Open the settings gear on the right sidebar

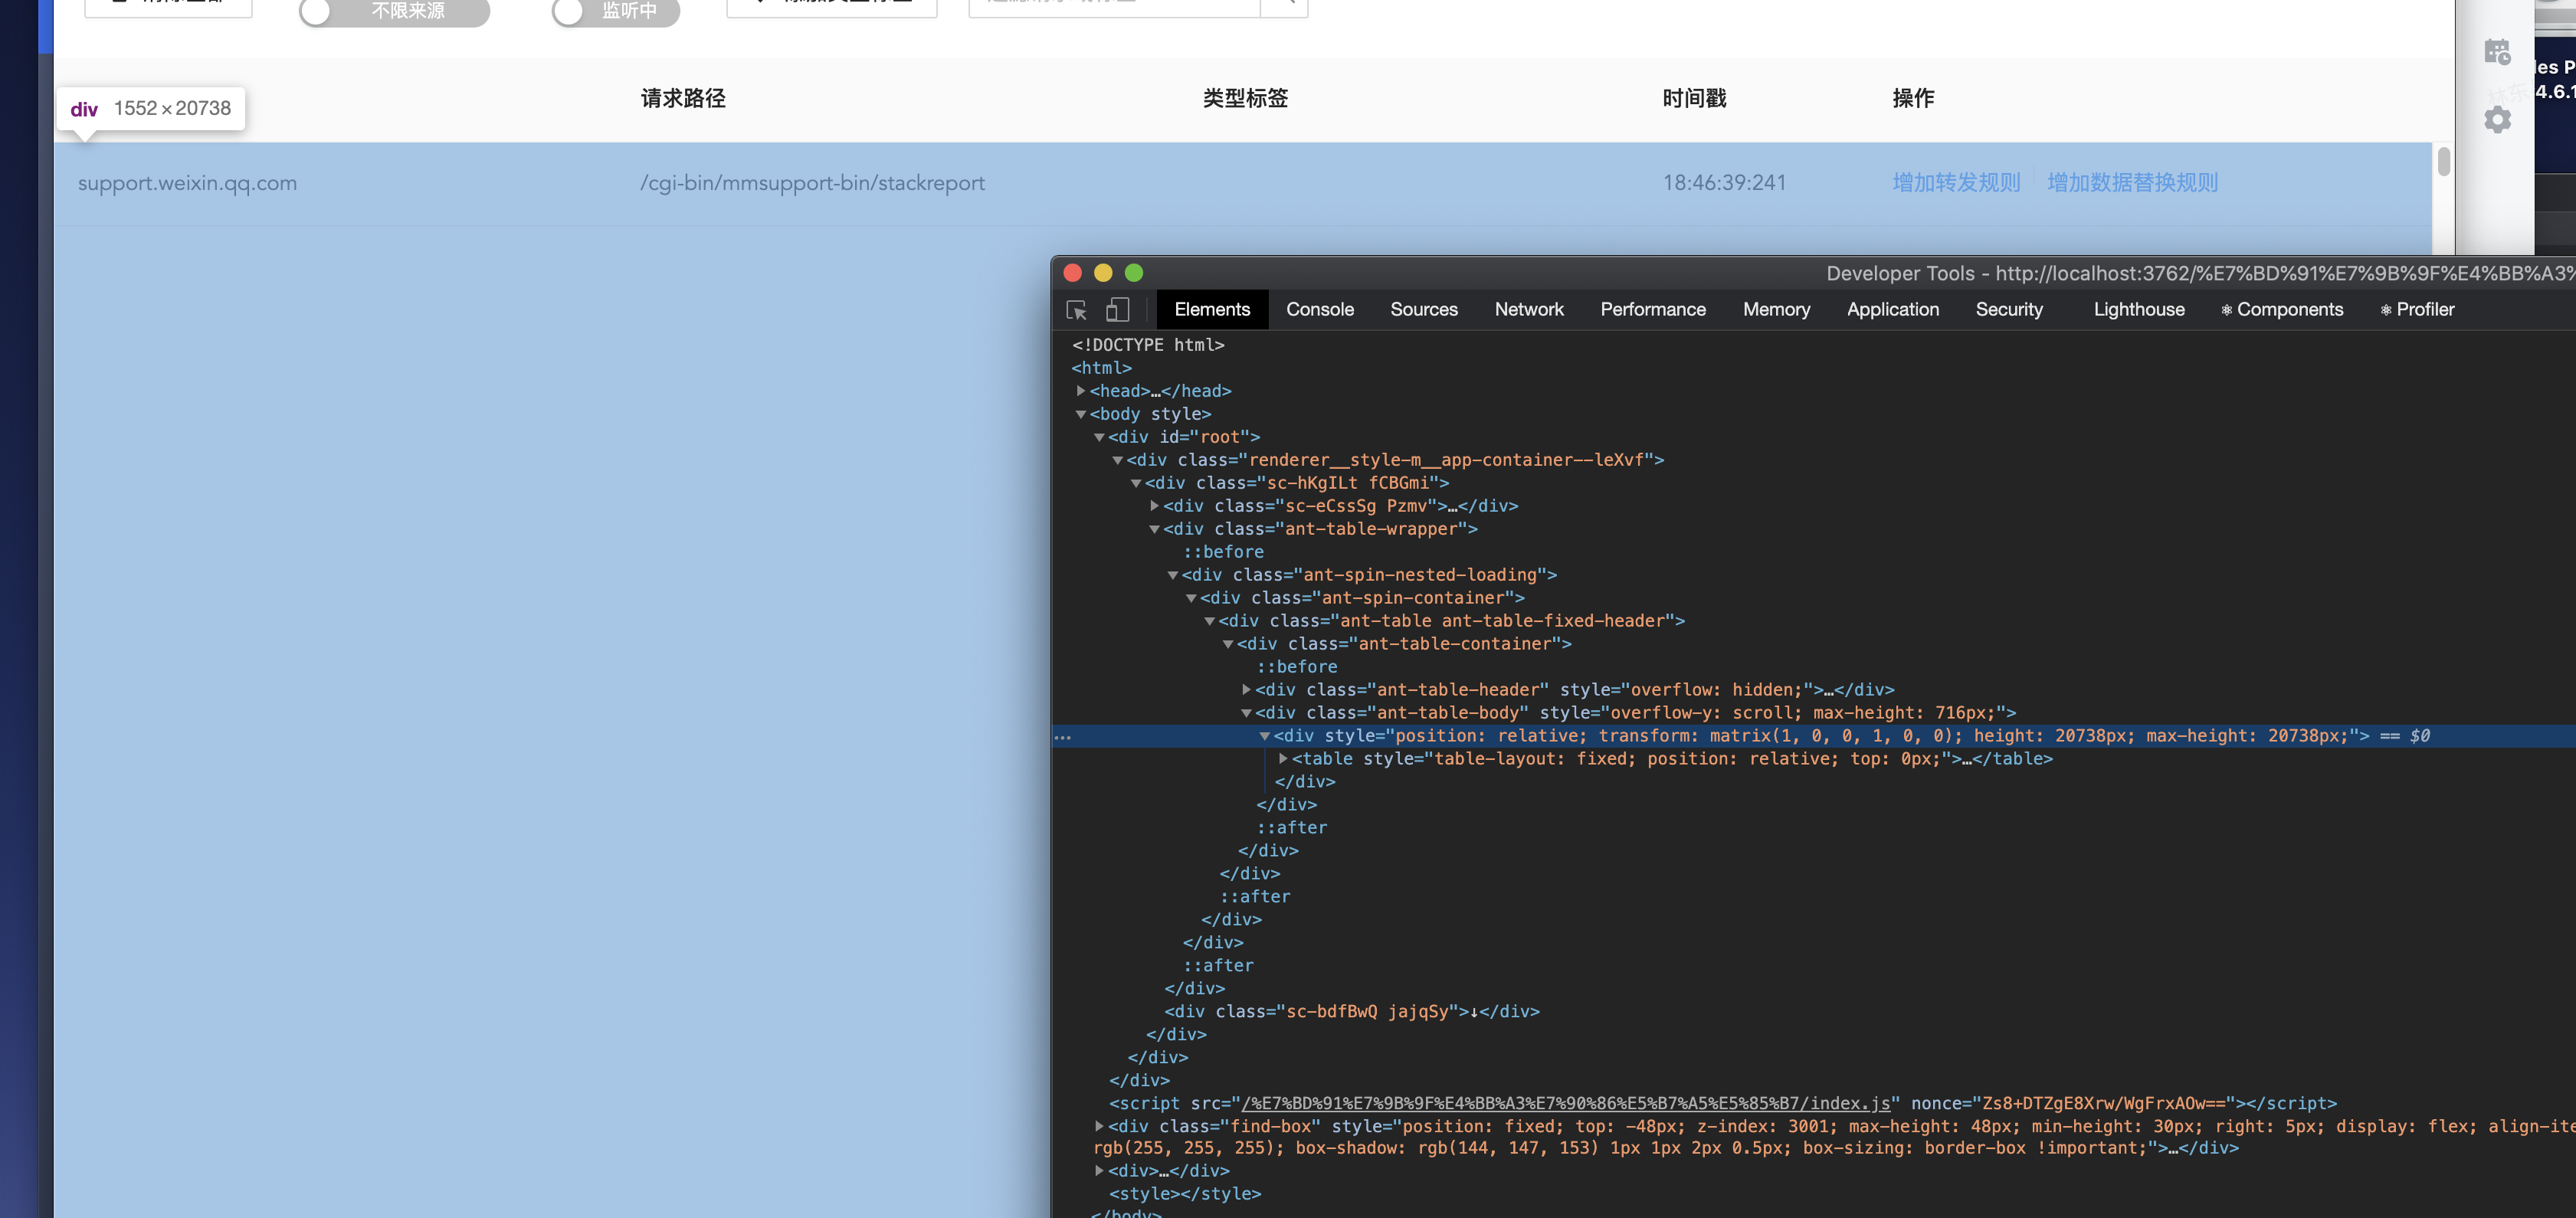coord(2497,119)
